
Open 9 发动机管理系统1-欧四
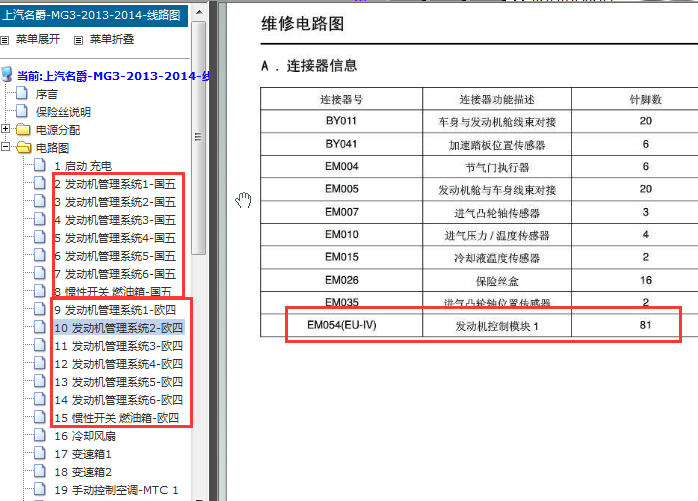coord(115,310)
